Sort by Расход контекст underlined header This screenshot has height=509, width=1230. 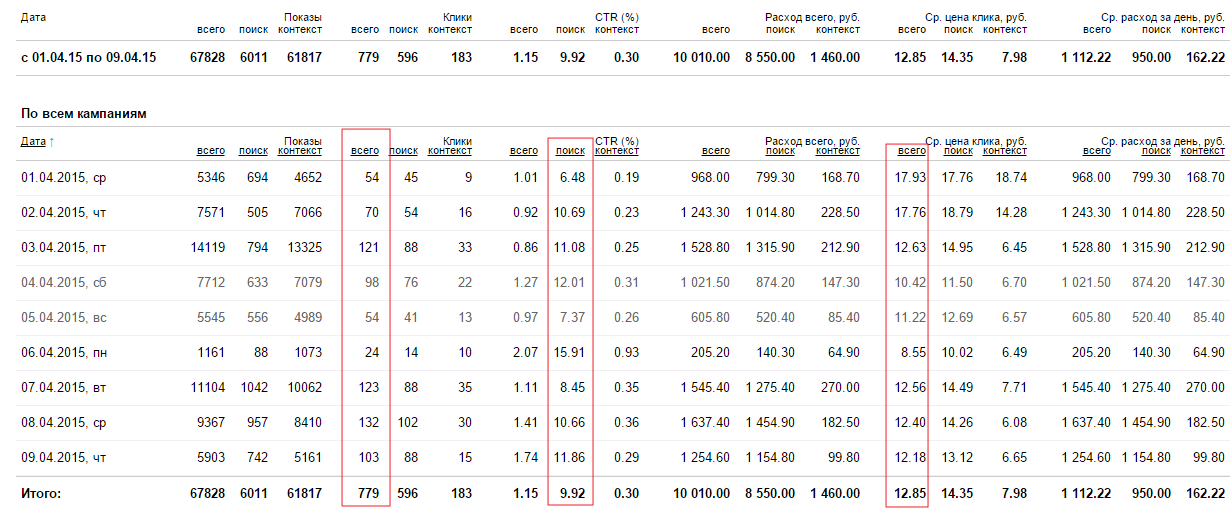[x=838, y=151]
